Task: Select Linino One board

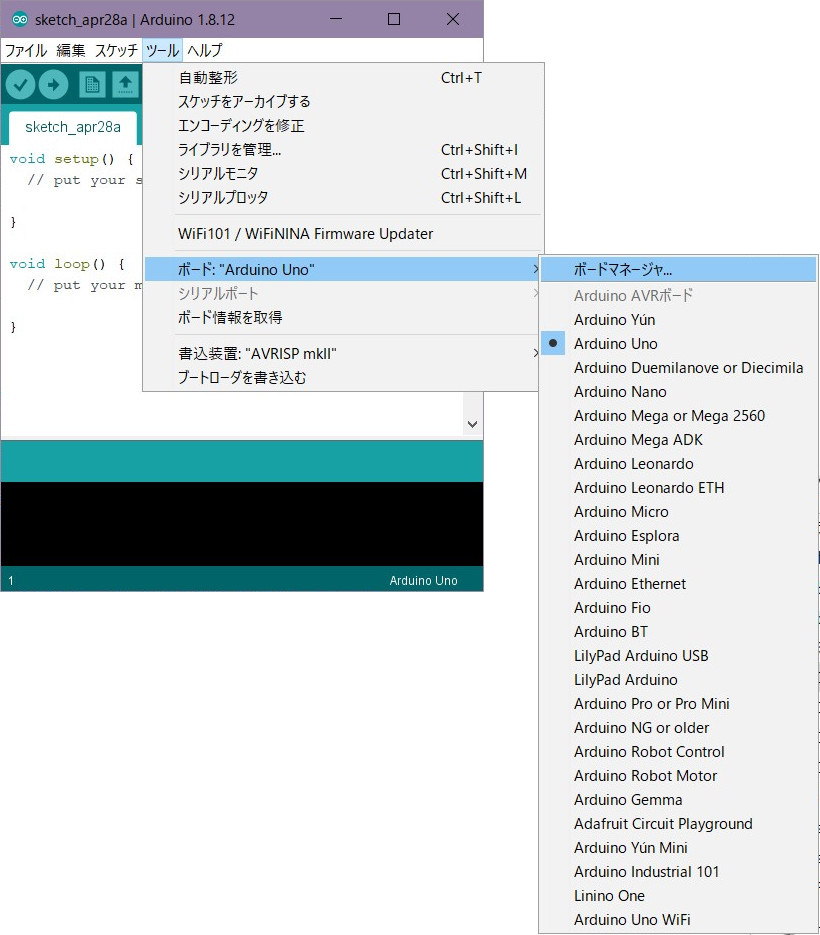Action: click(x=677, y=896)
